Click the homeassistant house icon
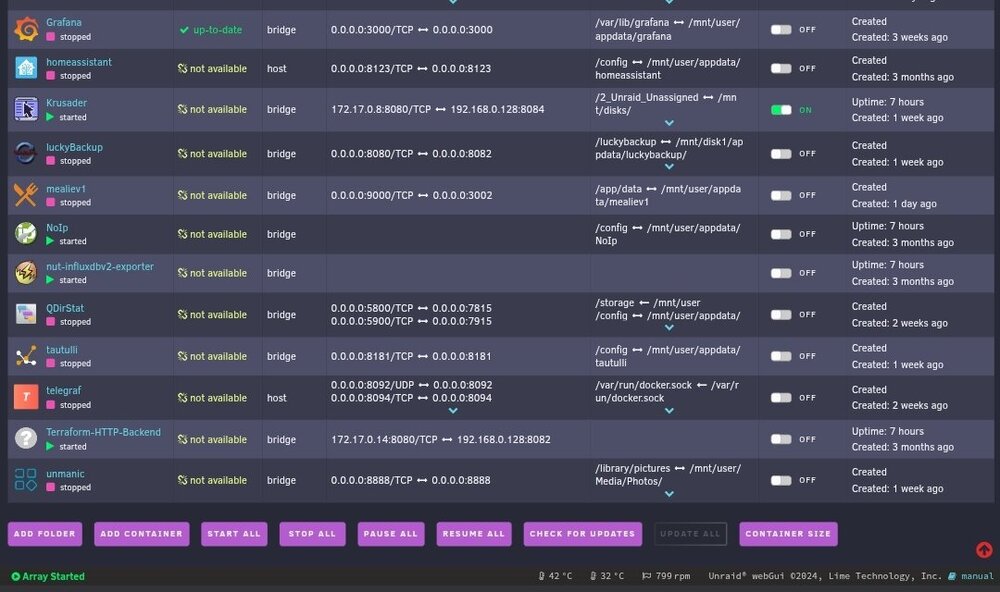The width and height of the screenshot is (1000, 592). coord(26,68)
